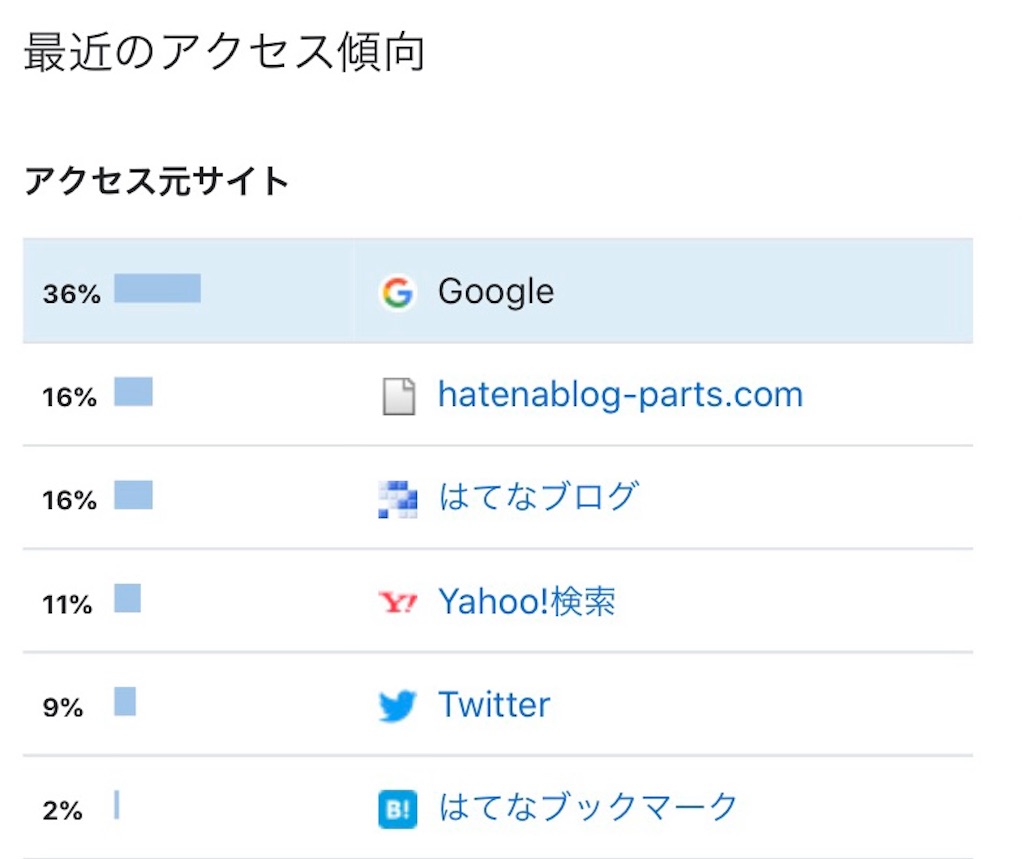Image resolution: width=1024 pixels, height=859 pixels.
Task: Click the 最近のアクセス傾向 page title
Action: (x=224, y=52)
